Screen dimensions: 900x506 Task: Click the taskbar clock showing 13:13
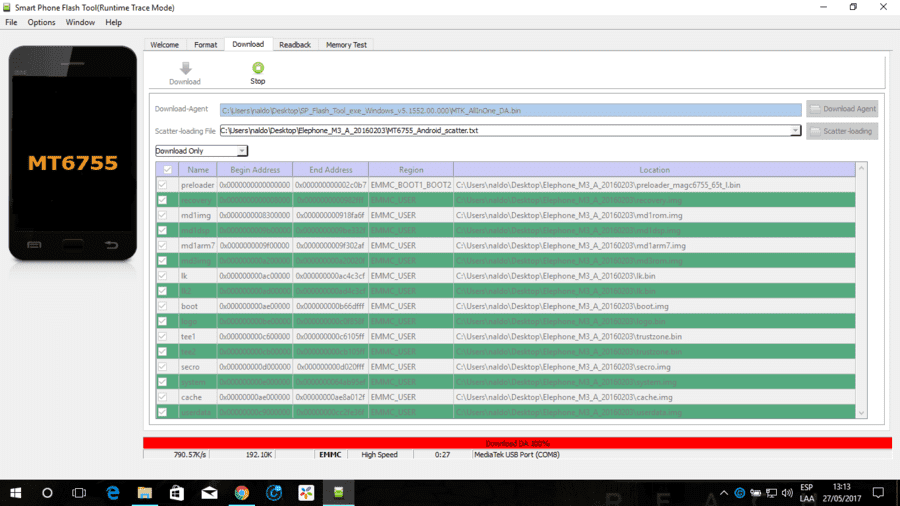tap(841, 493)
